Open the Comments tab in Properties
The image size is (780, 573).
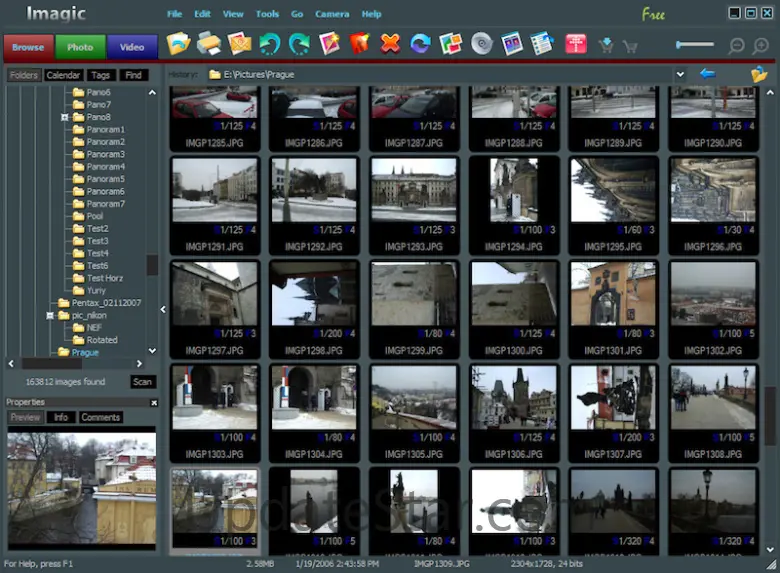[x=100, y=417]
